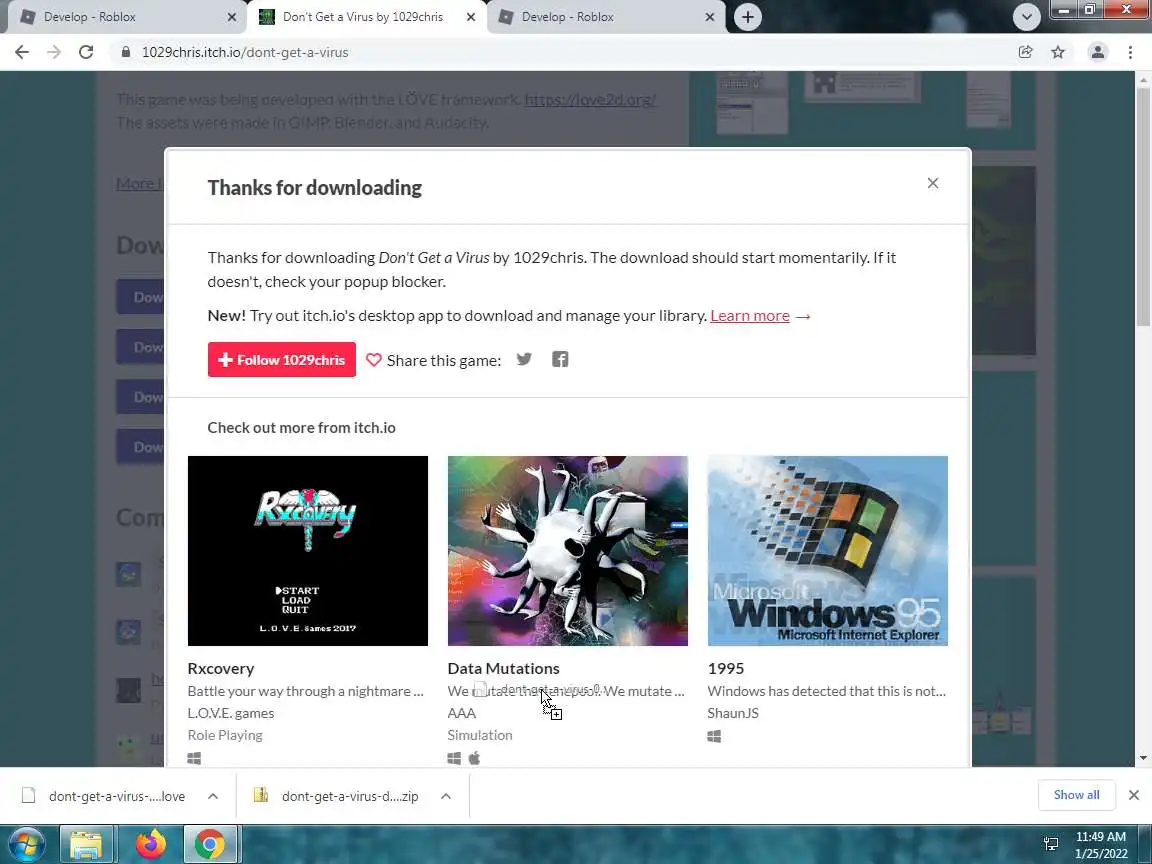The height and width of the screenshot is (864, 1152).
Task: Click the 1995 game title
Action: (726, 669)
